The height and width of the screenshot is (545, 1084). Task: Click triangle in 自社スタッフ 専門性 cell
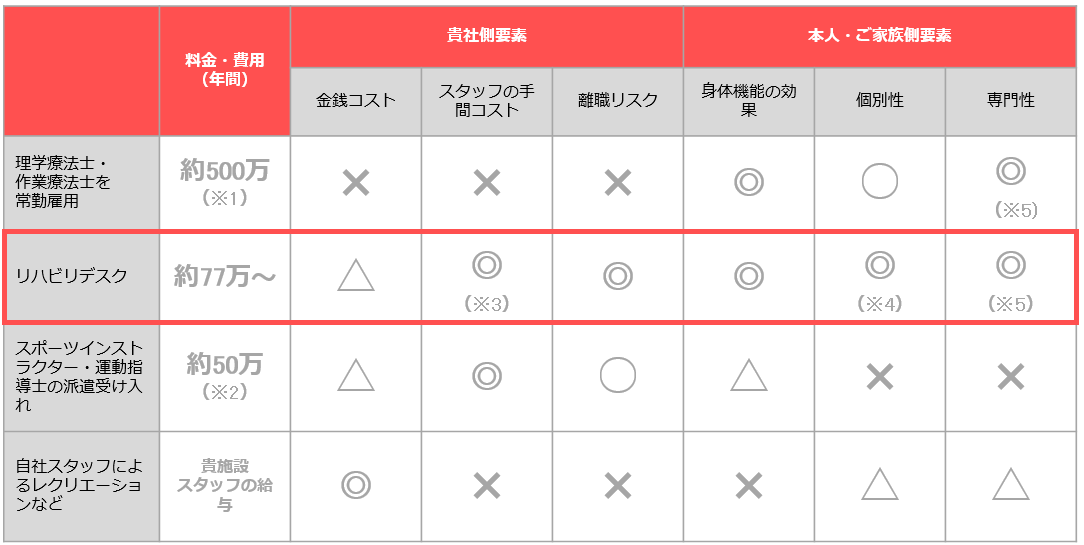(1011, 485)
